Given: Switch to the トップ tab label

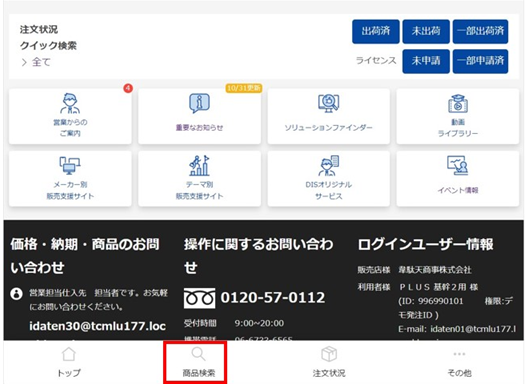Looking at the screenshot, I should click(69, 373).
